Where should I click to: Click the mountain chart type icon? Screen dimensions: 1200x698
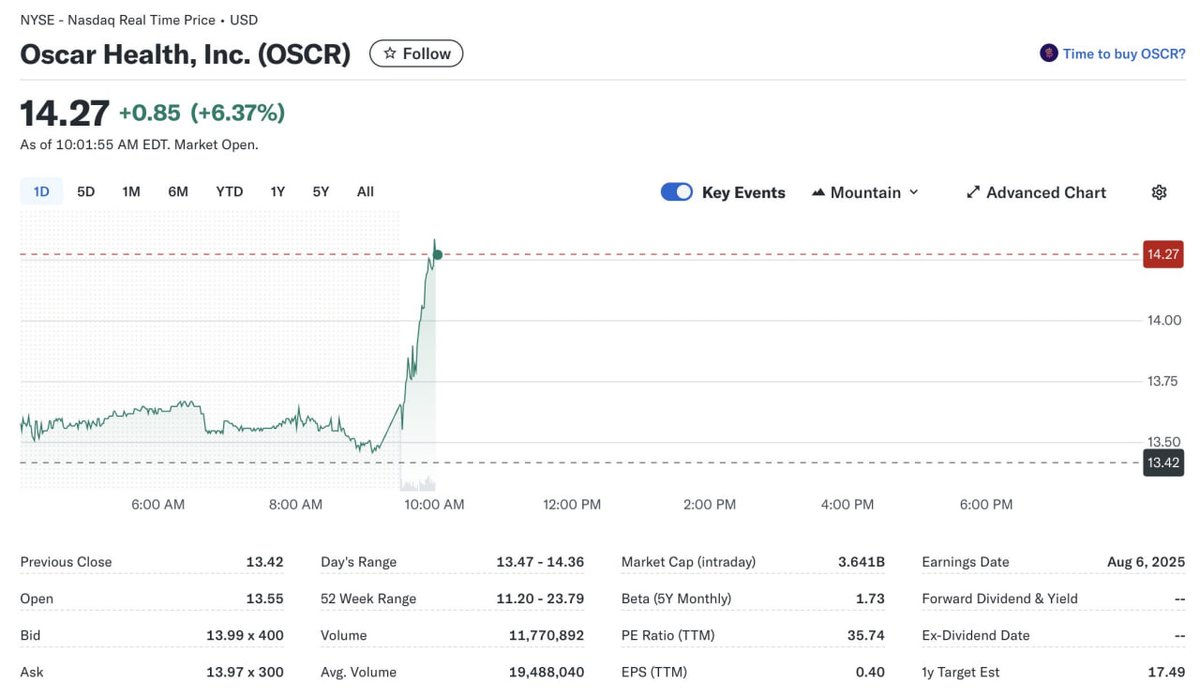[x=818, y=192]
